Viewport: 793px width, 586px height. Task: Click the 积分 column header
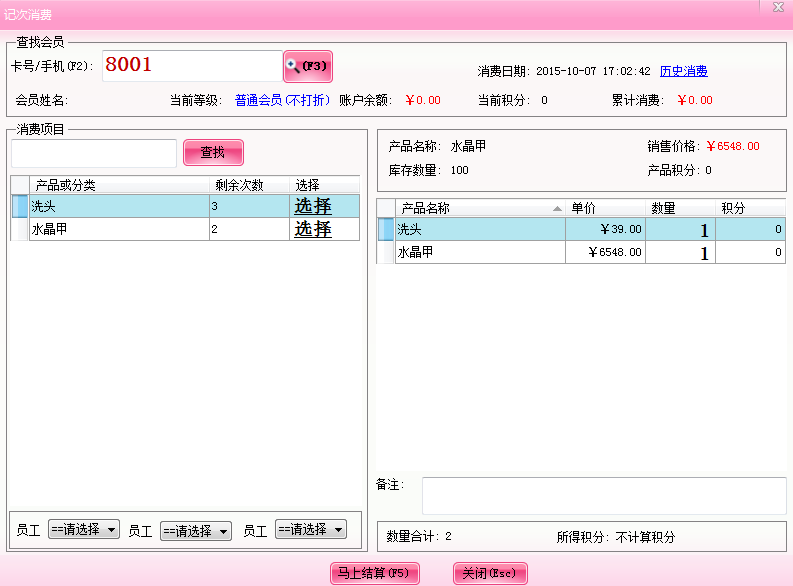point(750,208)
